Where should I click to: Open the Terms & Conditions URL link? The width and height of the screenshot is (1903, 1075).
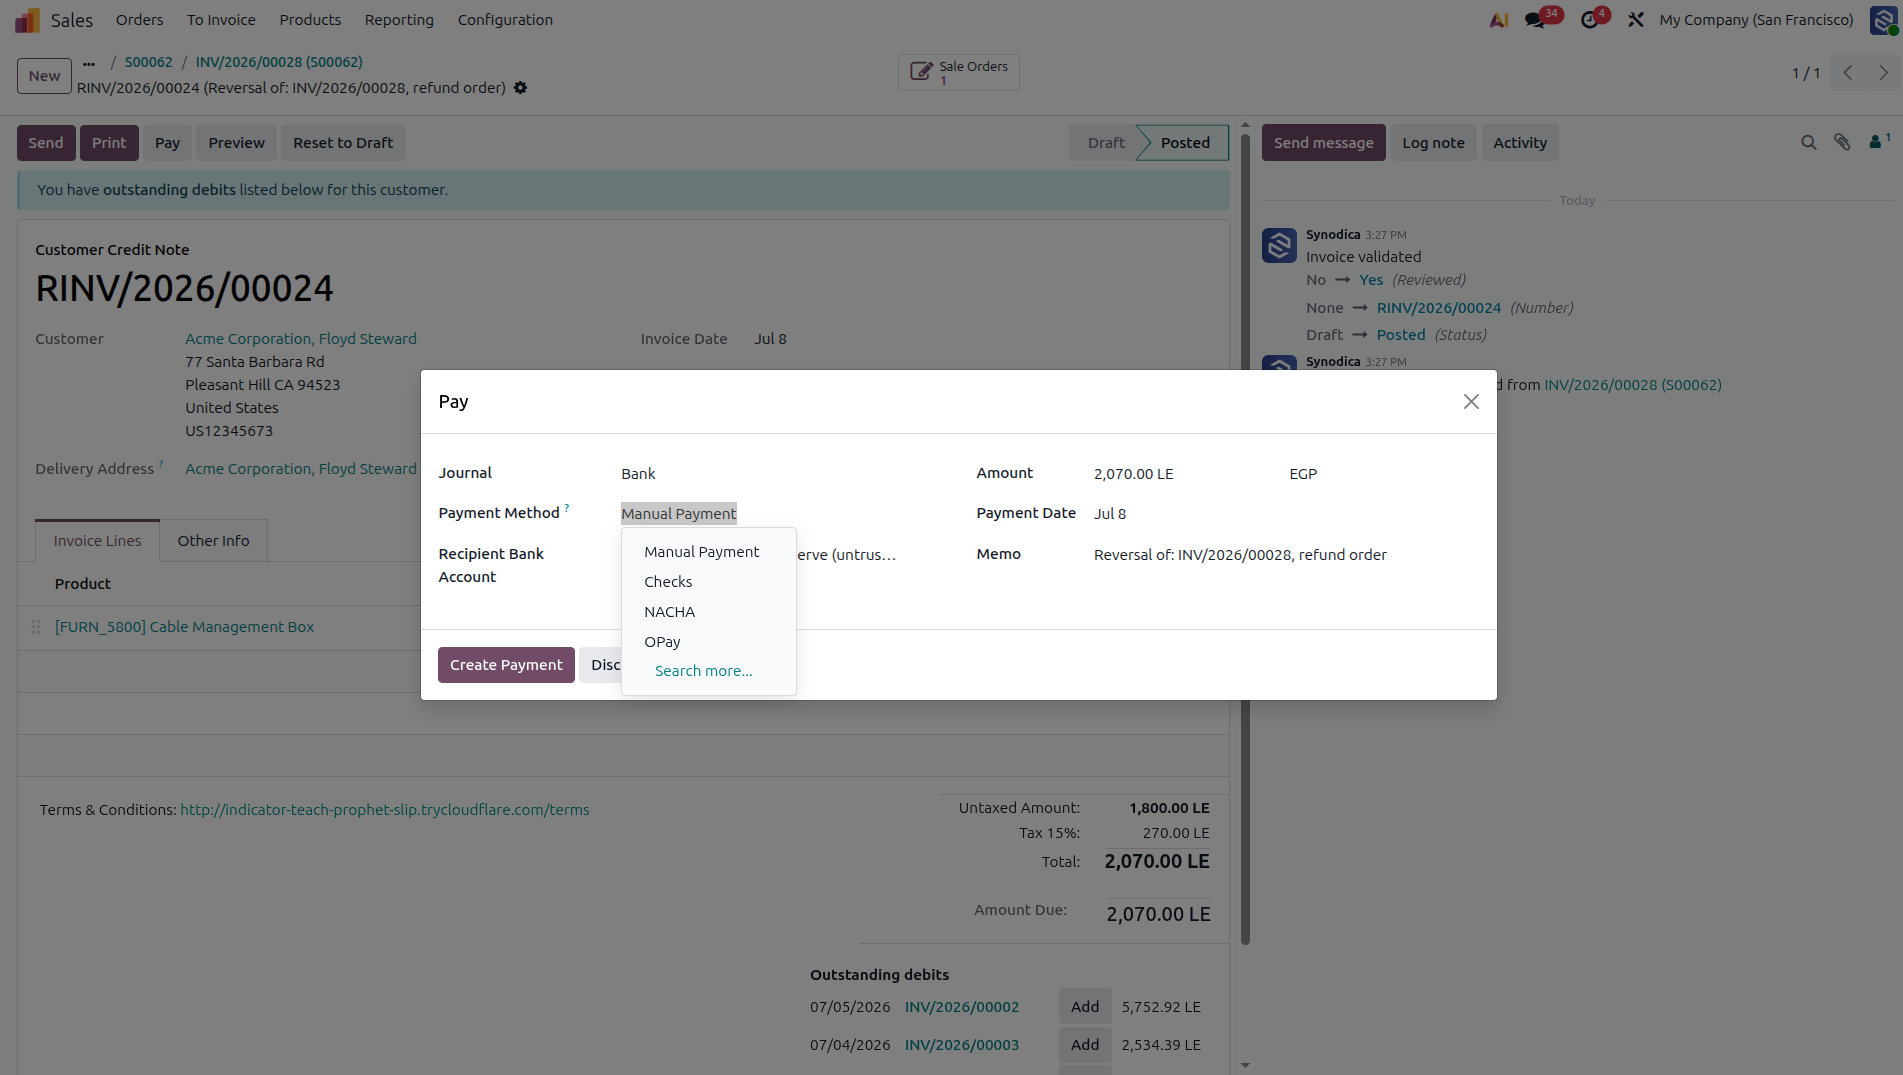click(385, 810)
